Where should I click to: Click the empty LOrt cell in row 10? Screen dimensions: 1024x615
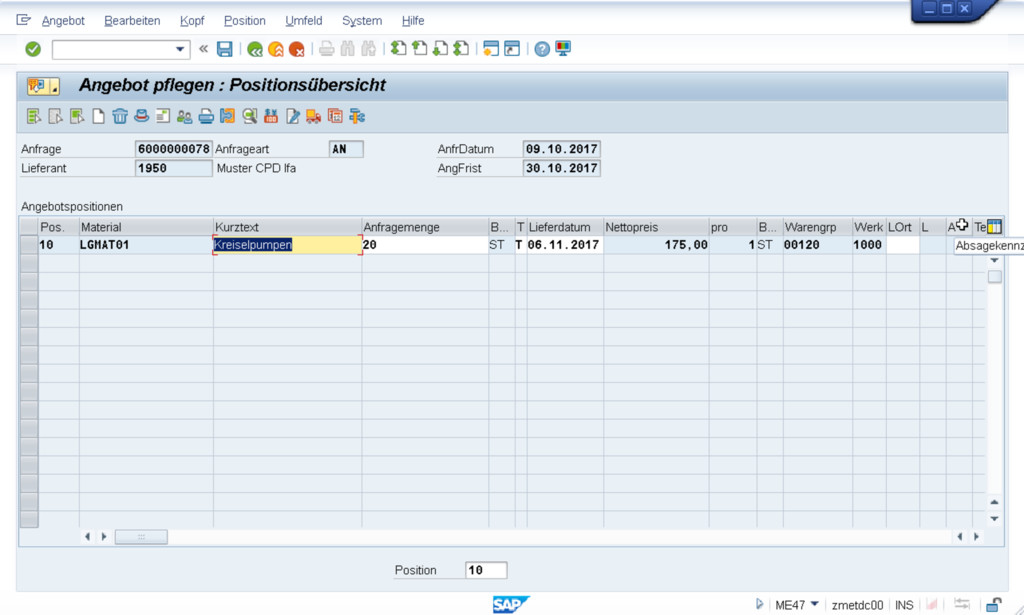903,245
